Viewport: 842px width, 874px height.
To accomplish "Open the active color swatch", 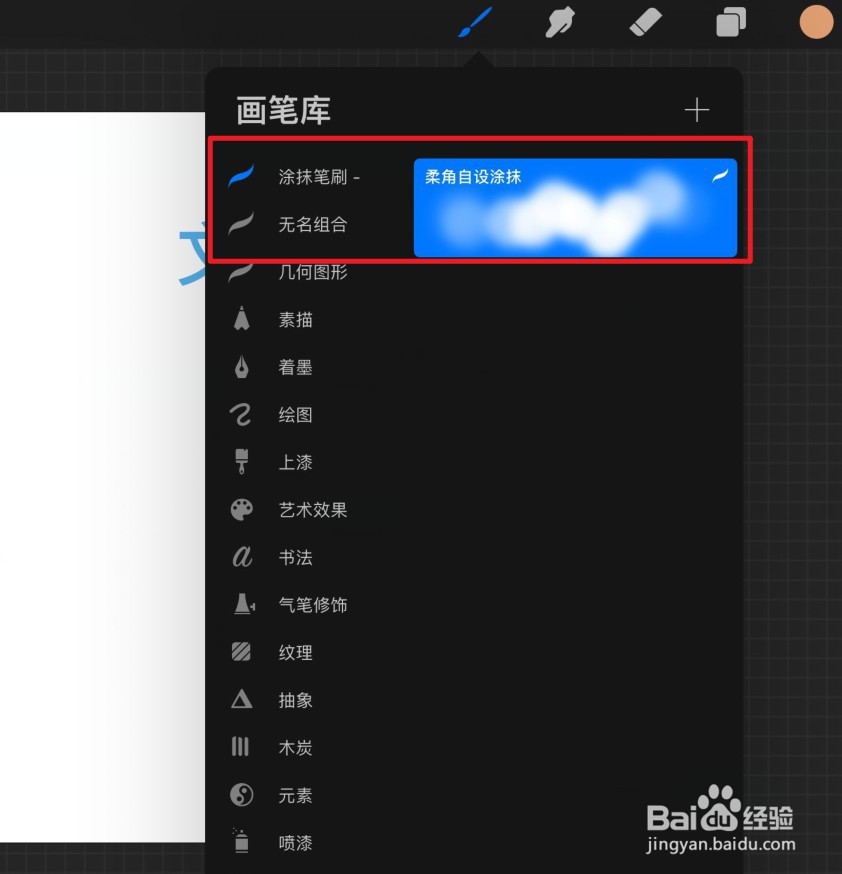I will click(817, 22).
